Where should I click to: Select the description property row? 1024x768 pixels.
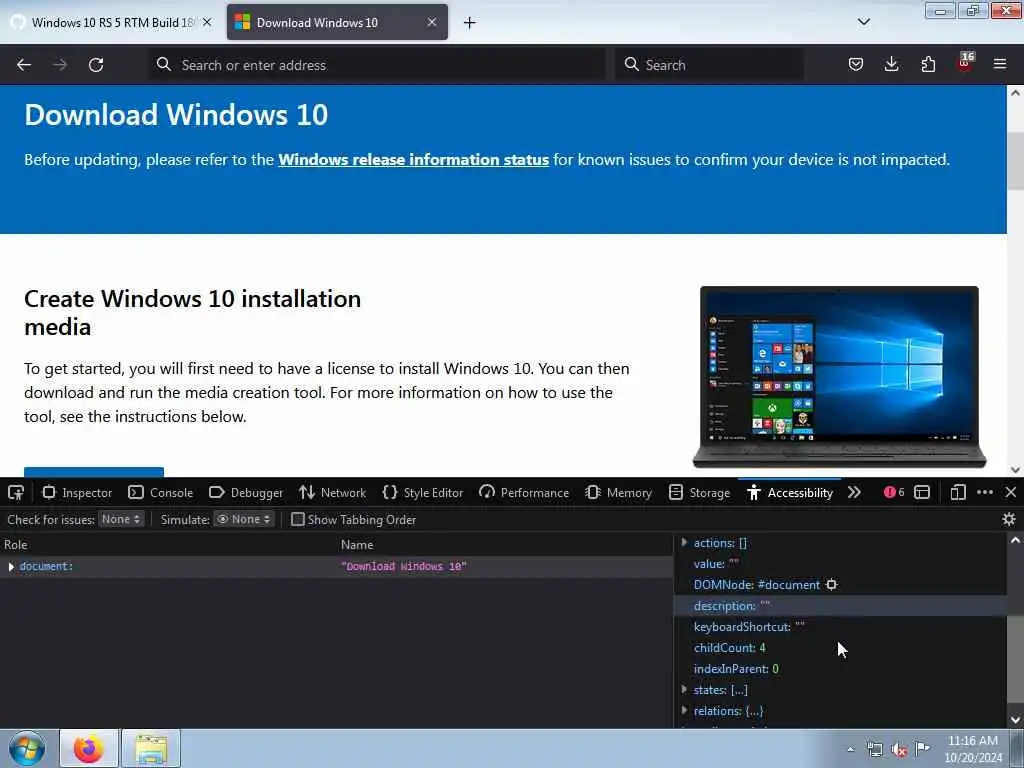[x=840, y=606]
